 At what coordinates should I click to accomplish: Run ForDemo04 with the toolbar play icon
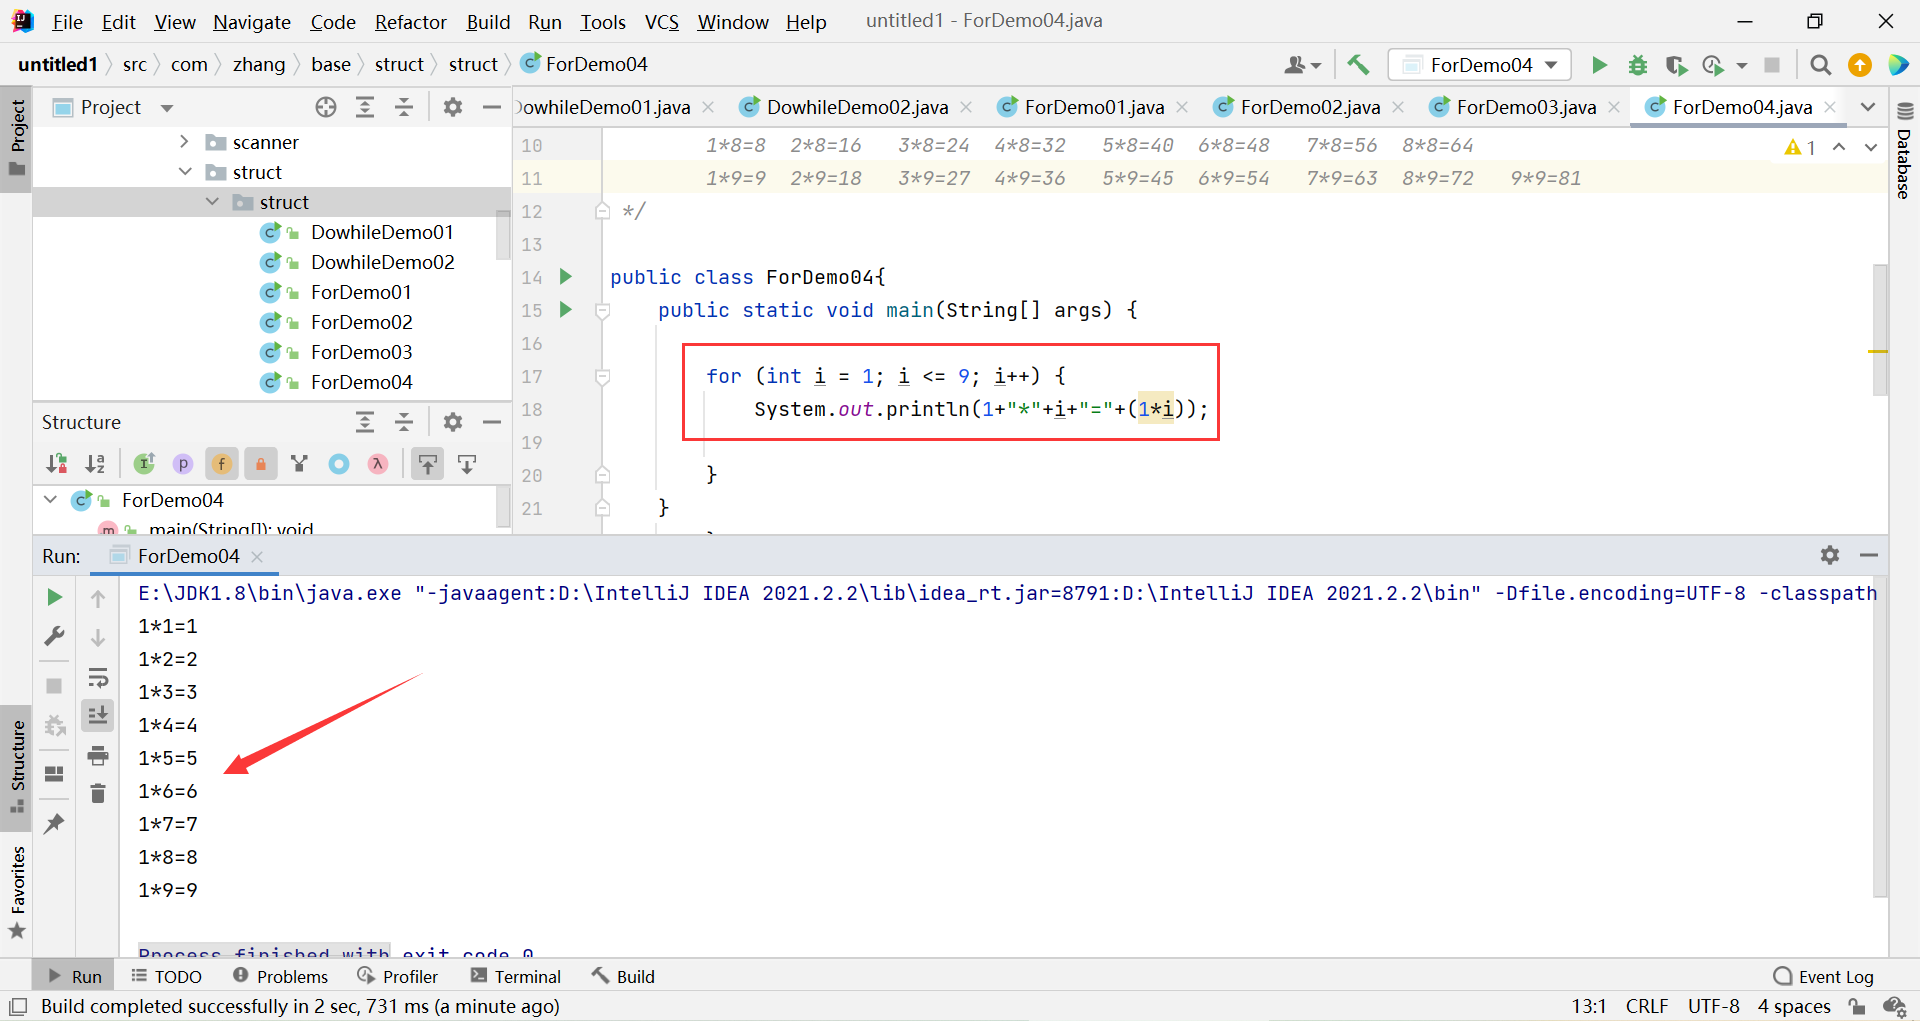1599,65
